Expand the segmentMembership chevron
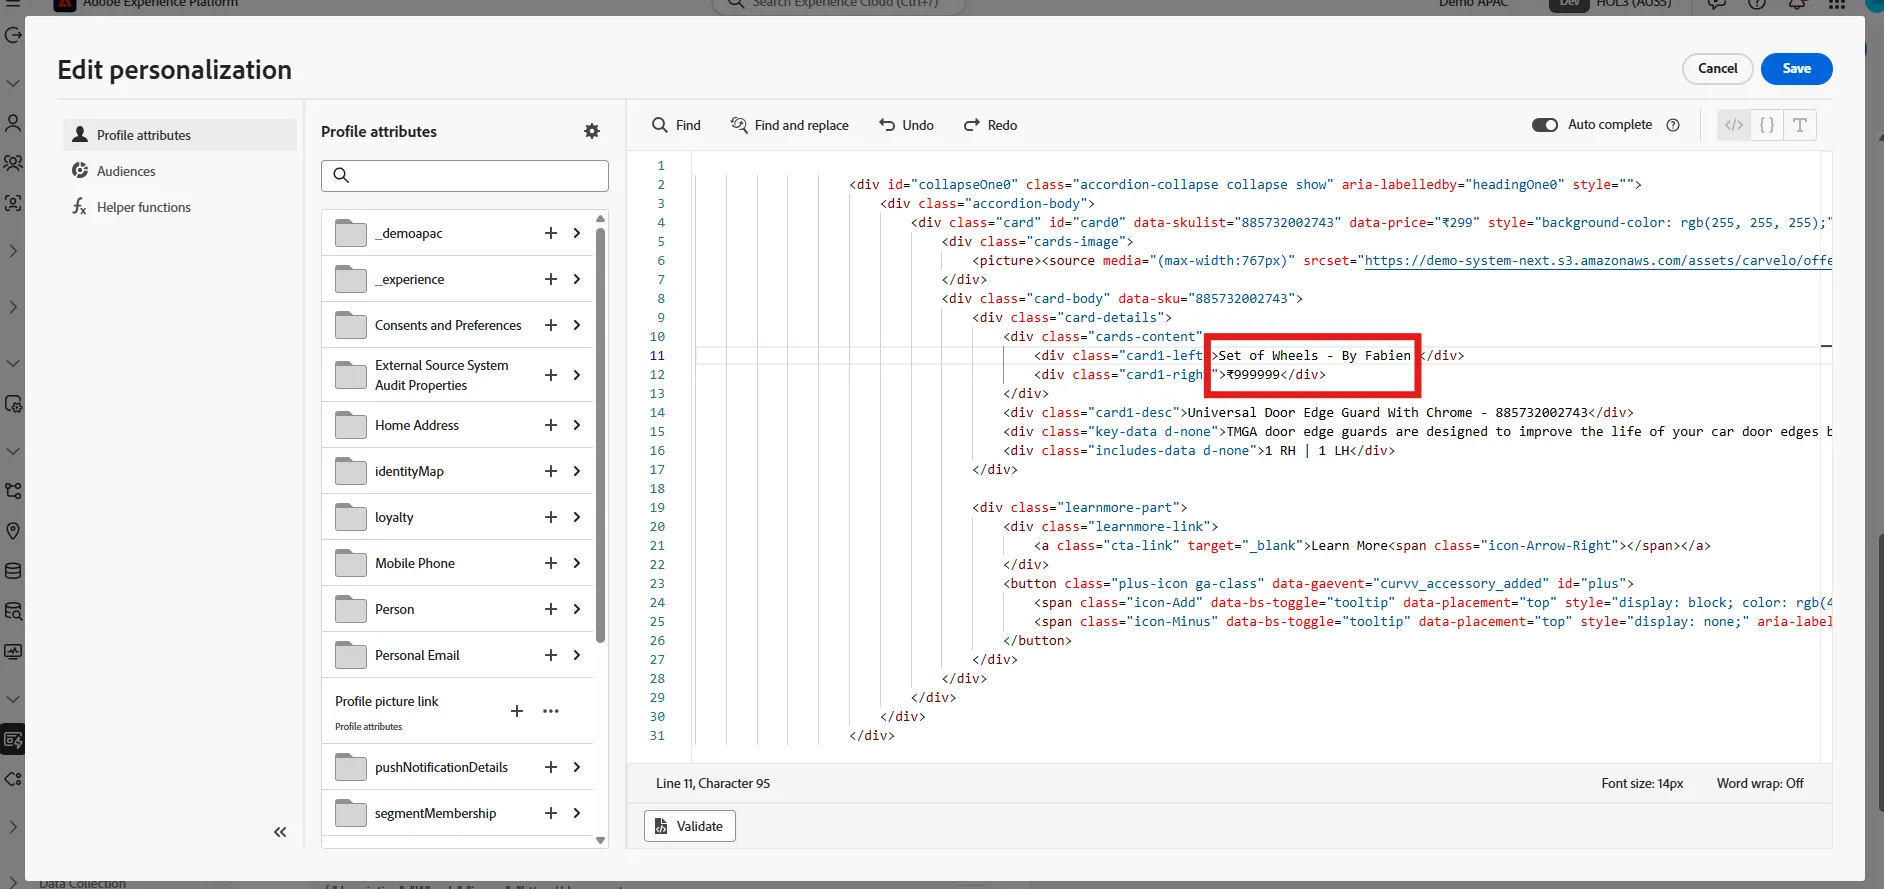 coord(577,813)
